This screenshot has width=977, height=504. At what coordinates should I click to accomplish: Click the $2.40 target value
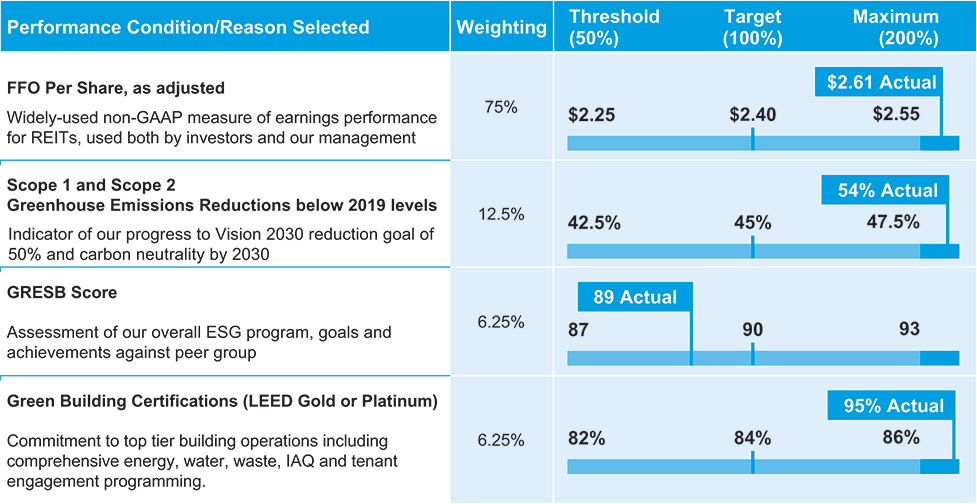753,114
